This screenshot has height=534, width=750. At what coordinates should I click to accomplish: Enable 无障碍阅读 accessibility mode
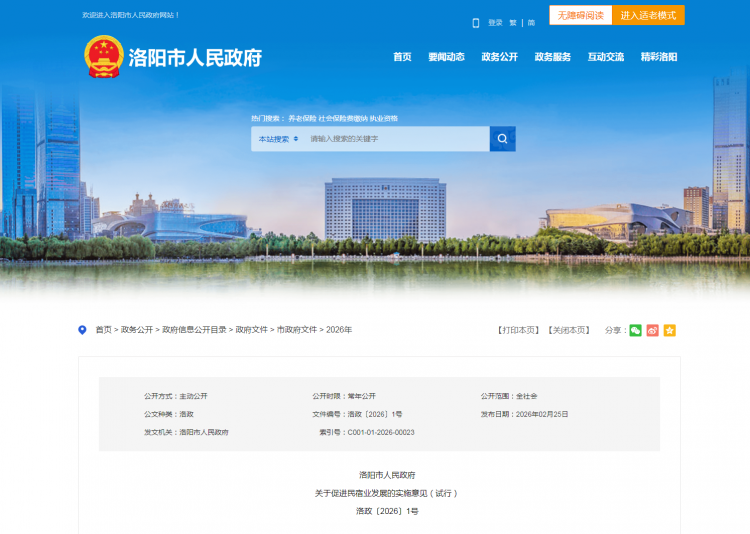point(580,16)
